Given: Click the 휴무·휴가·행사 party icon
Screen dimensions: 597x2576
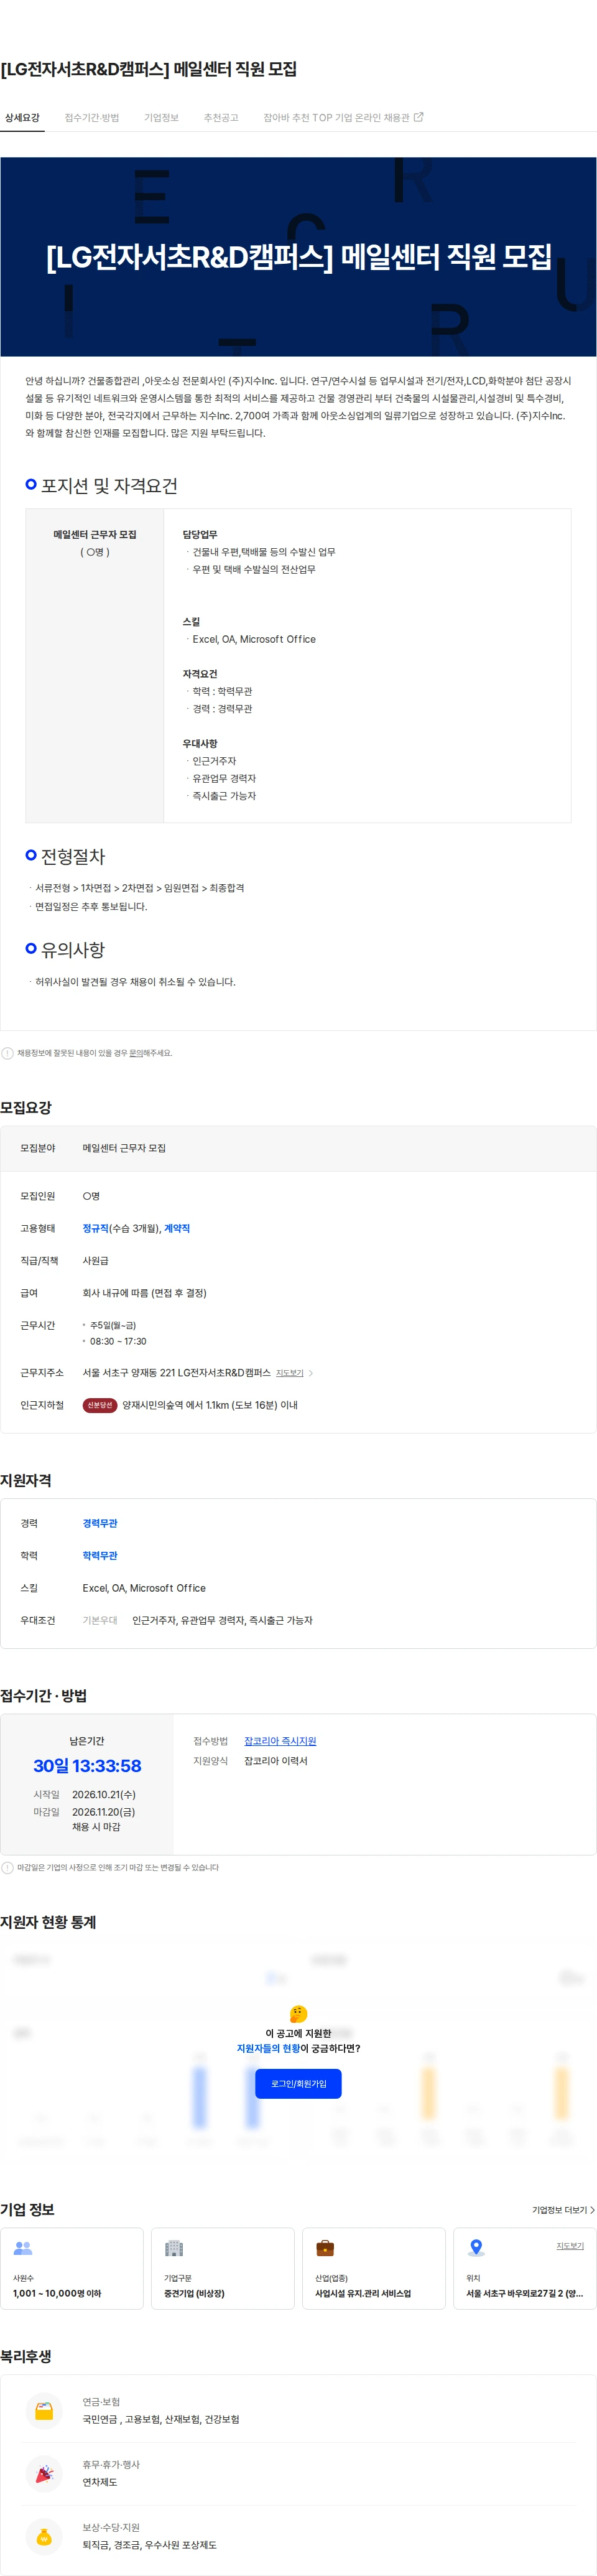Looking at the screenshot, I should tap(44, 2474).
